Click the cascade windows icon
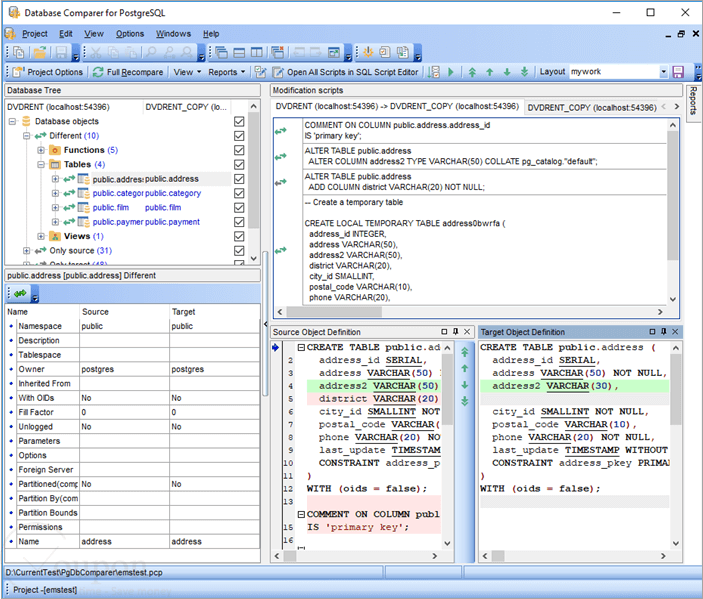 [x=221, y=52]
